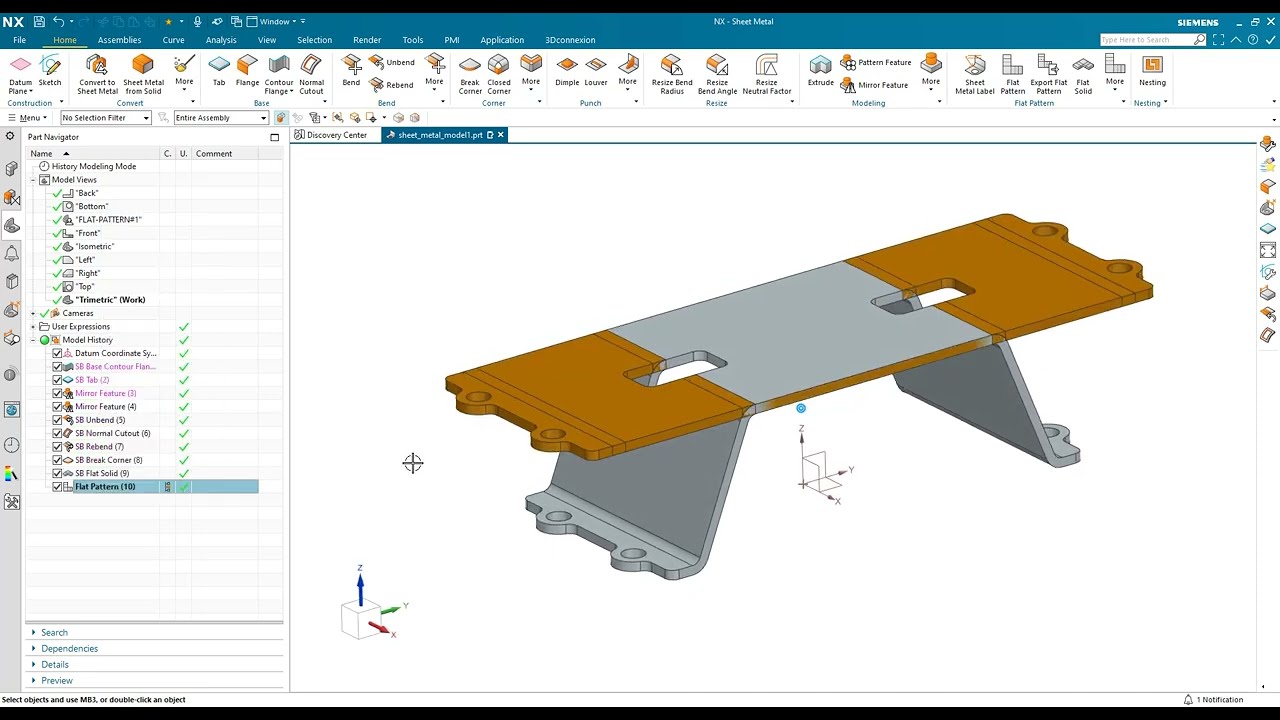Select the Tab base feature tool
Image resolution: width=1280 pixels, height=720 pixels.
point(219,71)
